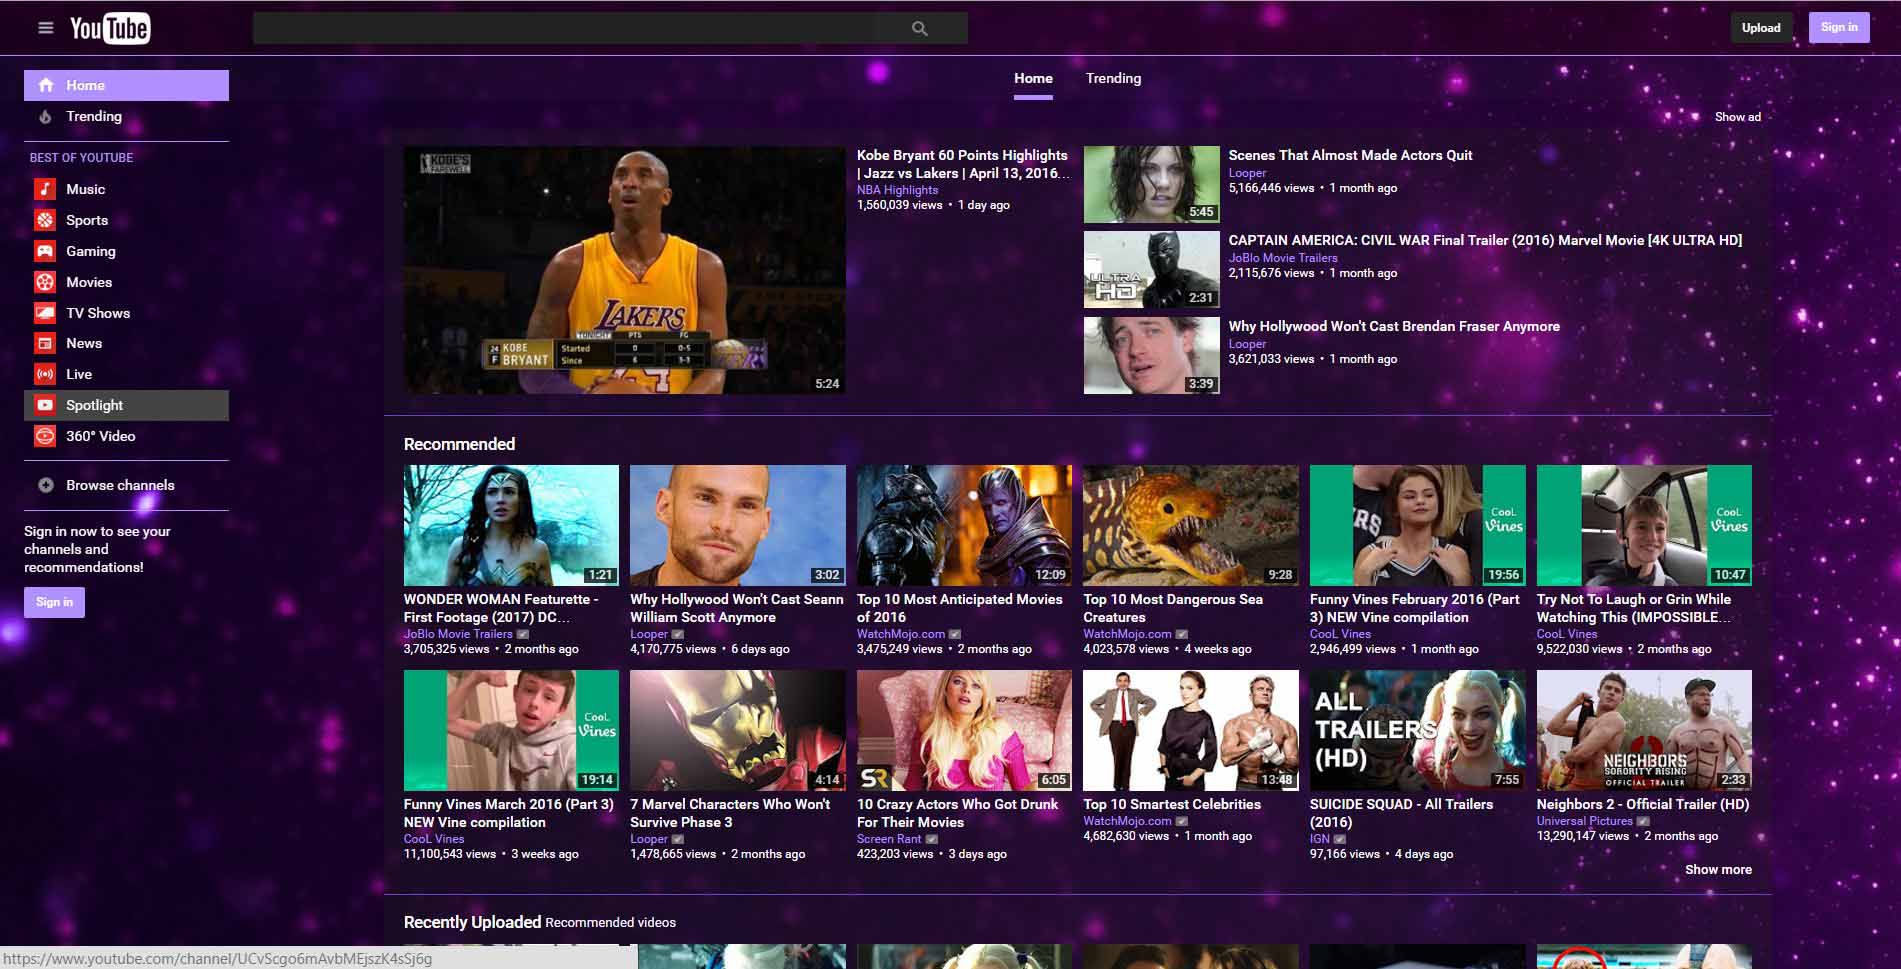Click the Live broadcast icon

click(45, 374)
